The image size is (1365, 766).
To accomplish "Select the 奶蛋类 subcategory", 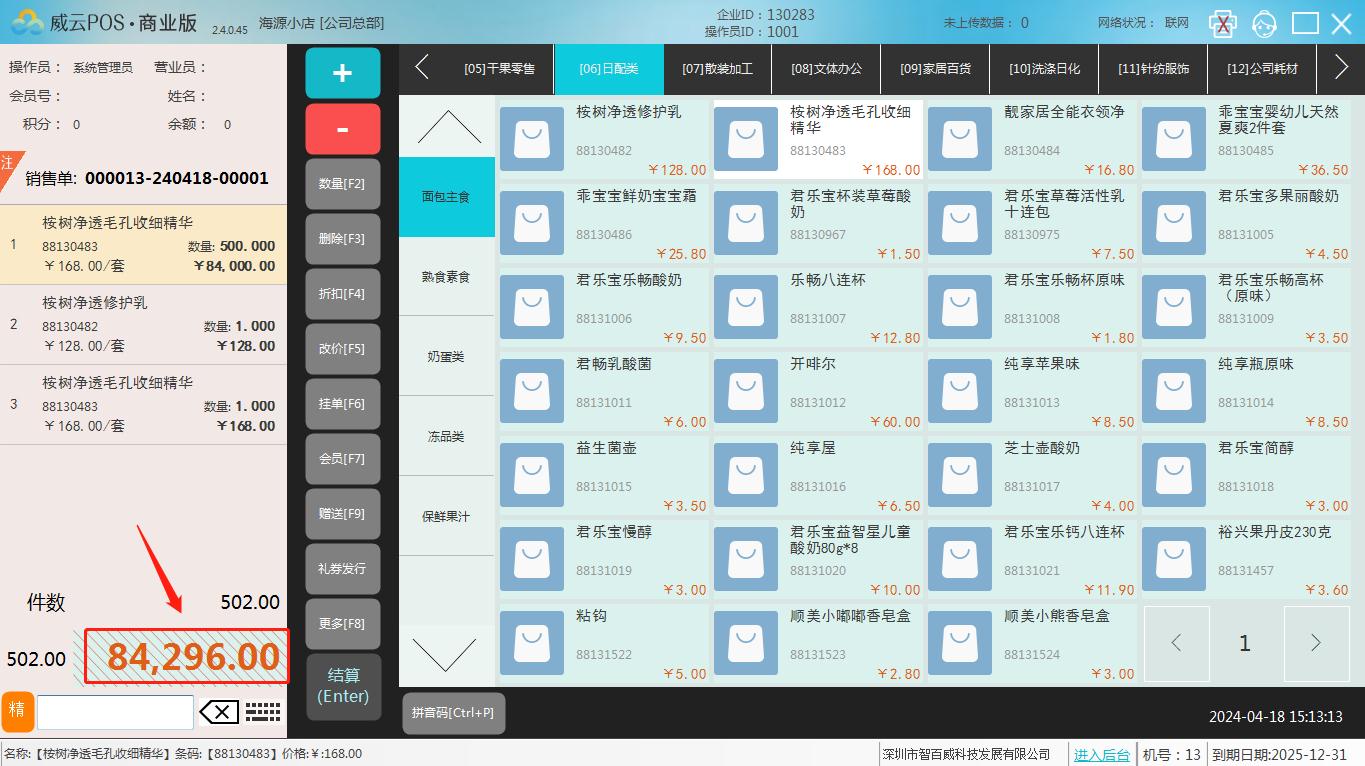I will [446, 357].
